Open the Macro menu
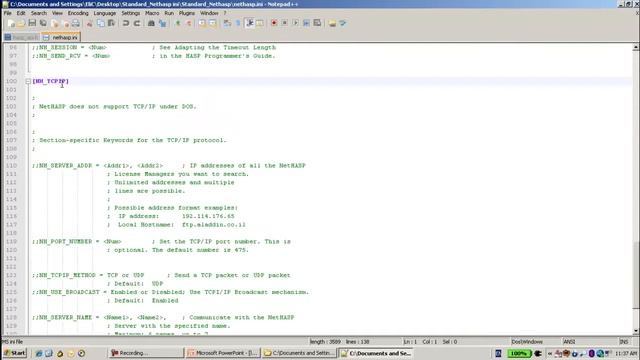640x360 pixels. point(152,13)
